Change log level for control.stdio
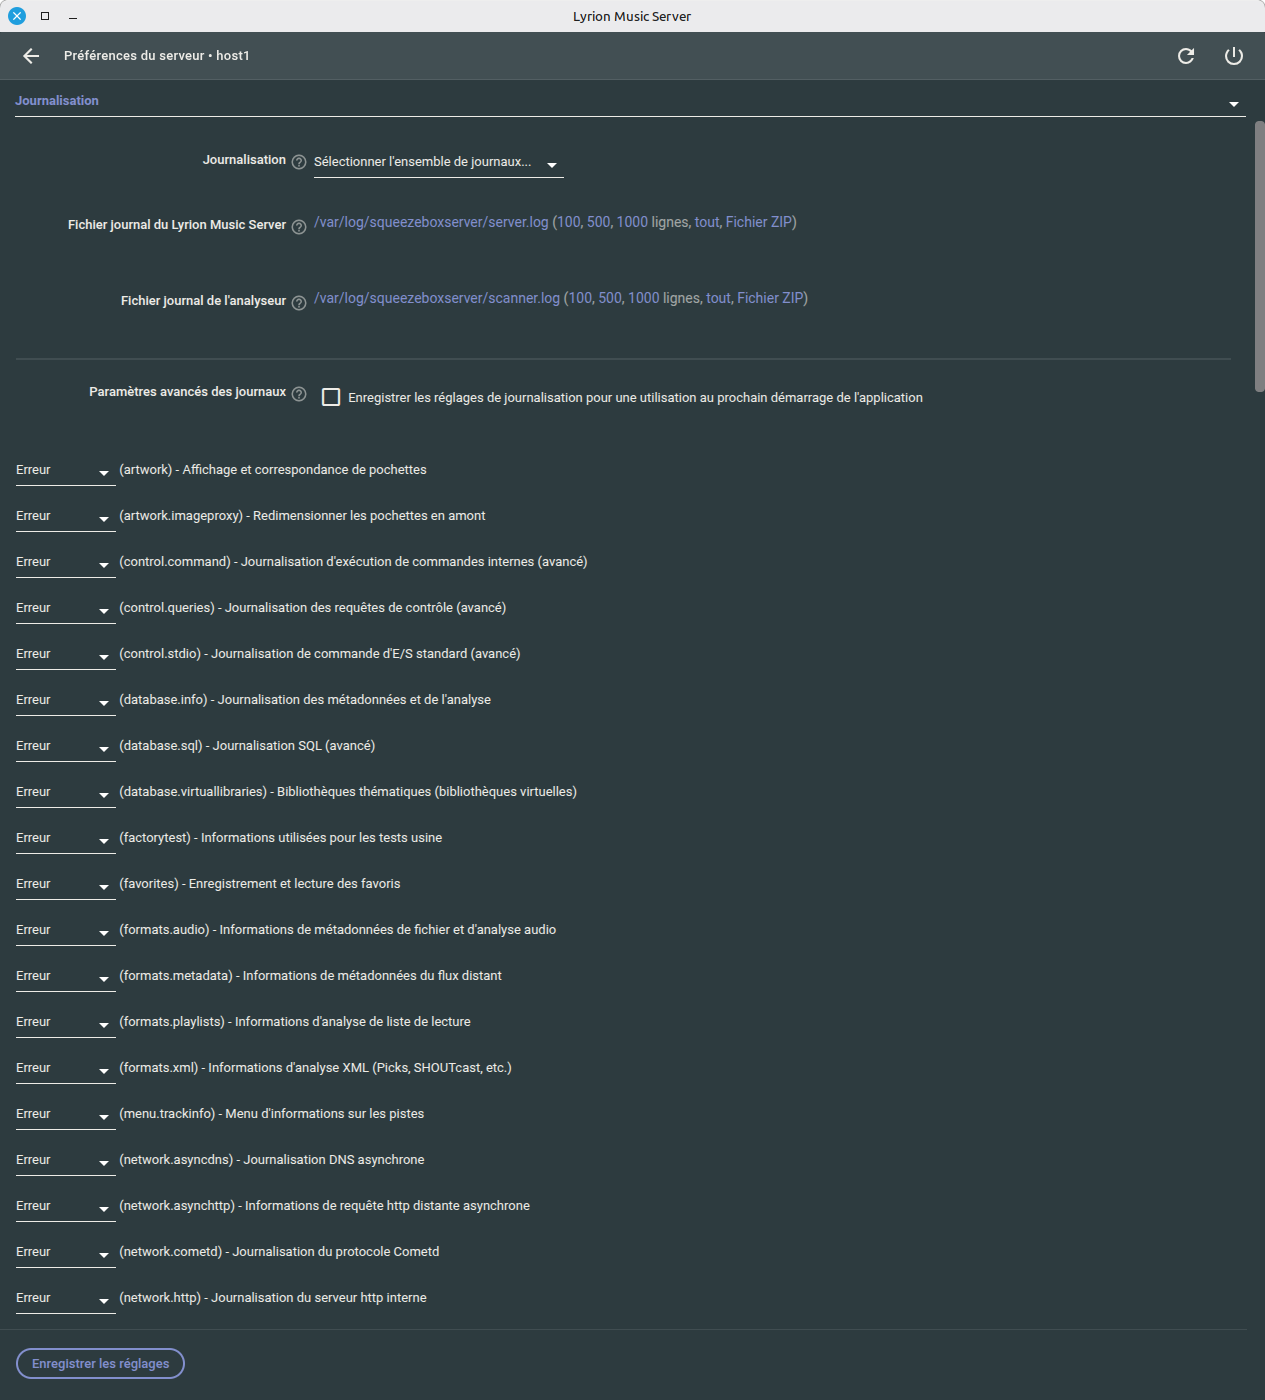1265x1400 pixels. point(66,655)
